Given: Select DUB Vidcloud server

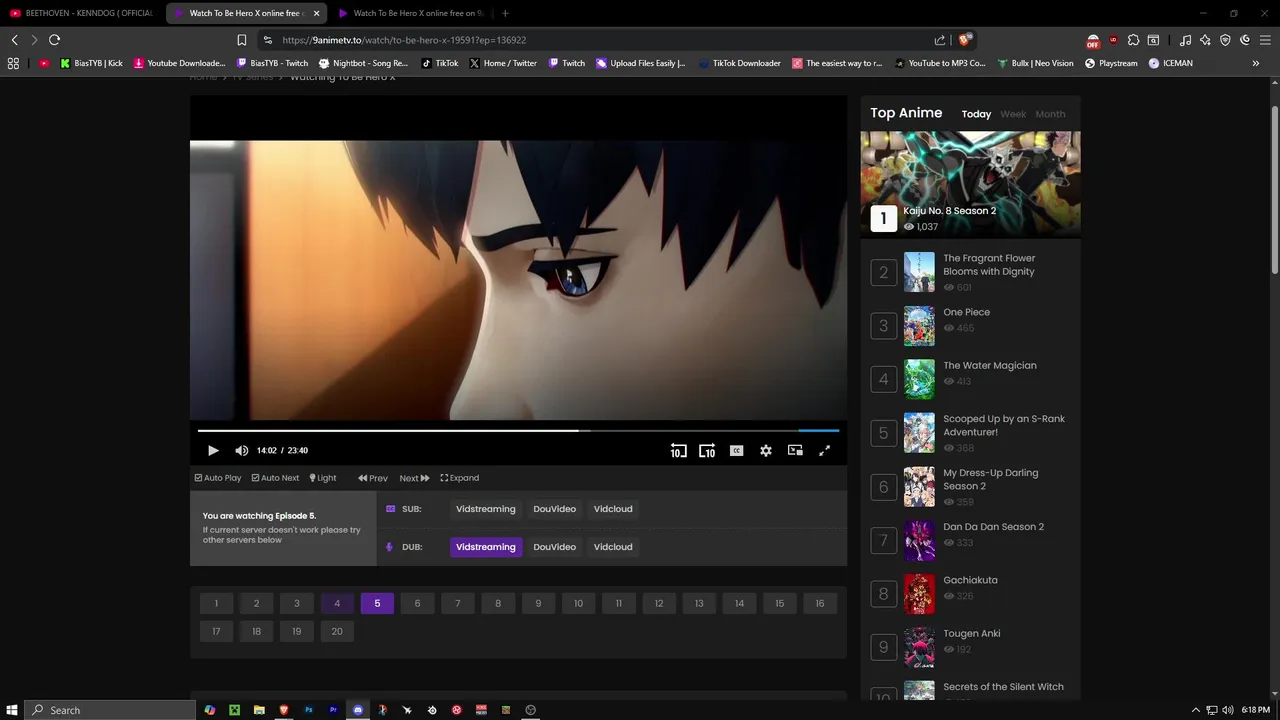Looking at the screenshot, I should click(613, 547).
